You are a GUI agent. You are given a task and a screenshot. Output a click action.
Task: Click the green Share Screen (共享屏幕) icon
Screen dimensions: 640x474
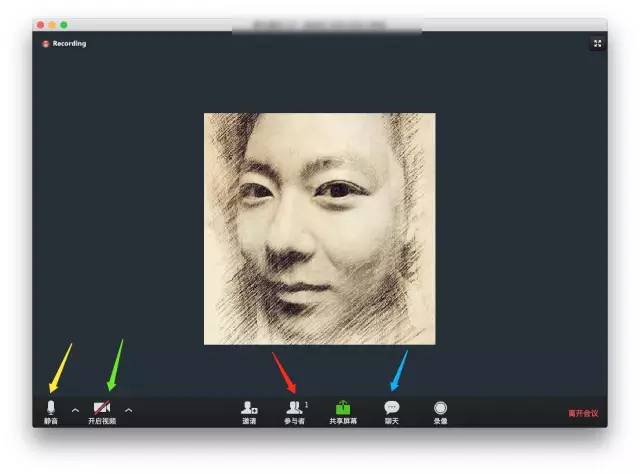tap(343, 407)
